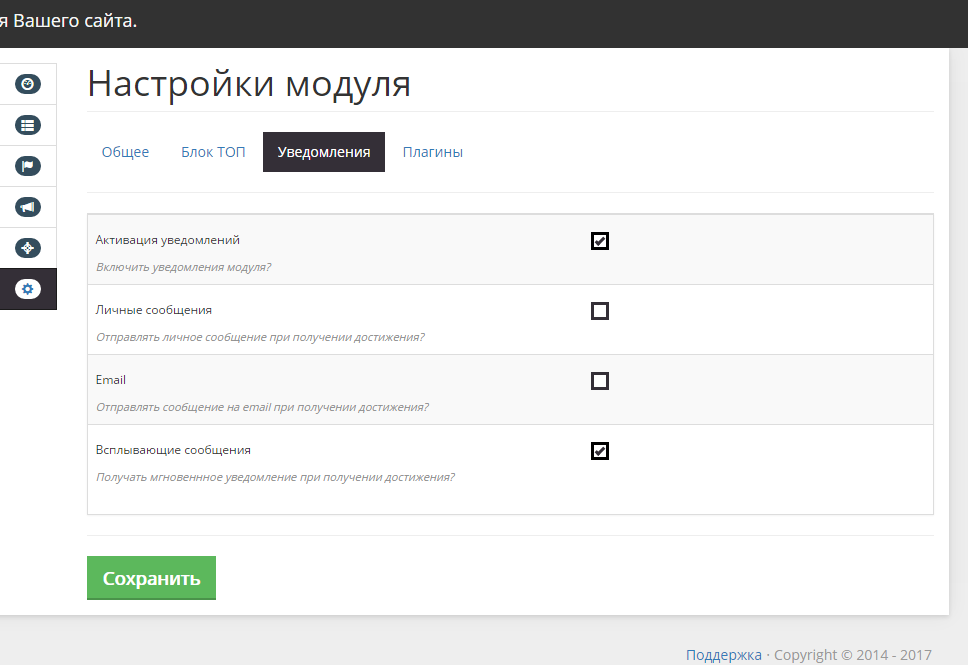Go to the Плагины tab
This screenshot has height=665, width=968.
point(432,152)
